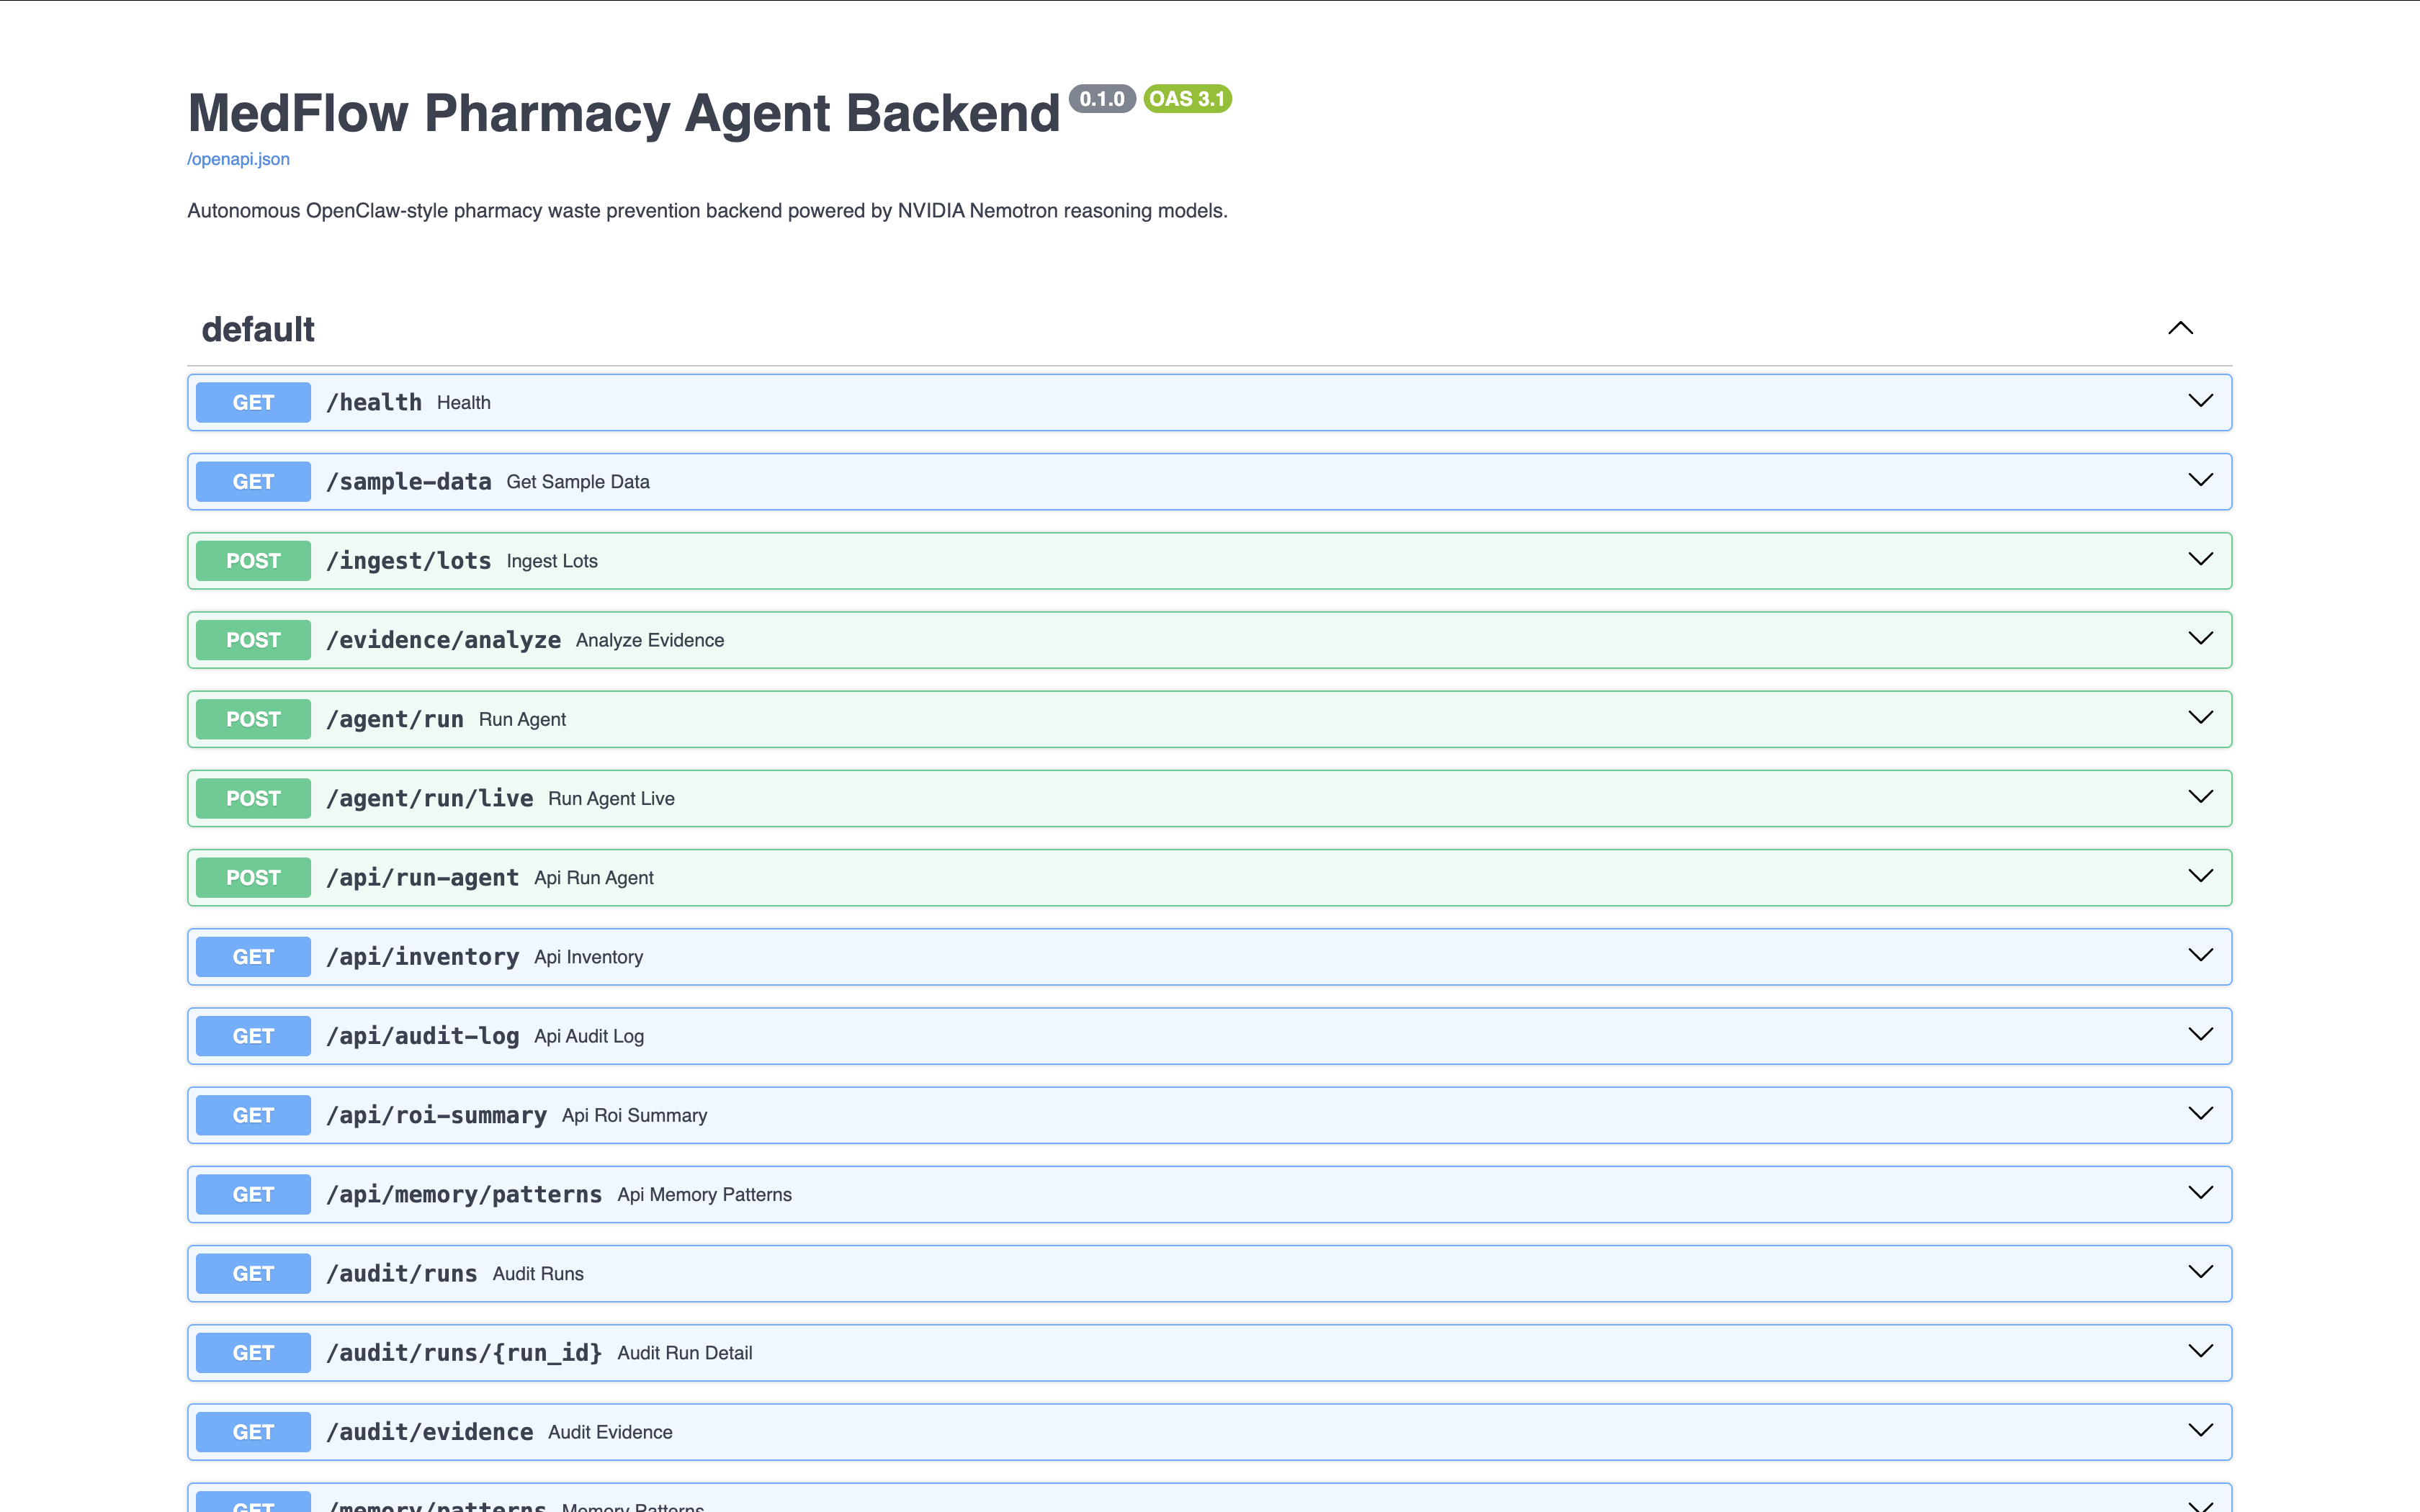2420x1512 pixels.
Task: Expand the /api/run-agent chevron arrow
Action: click(2200, 876)
